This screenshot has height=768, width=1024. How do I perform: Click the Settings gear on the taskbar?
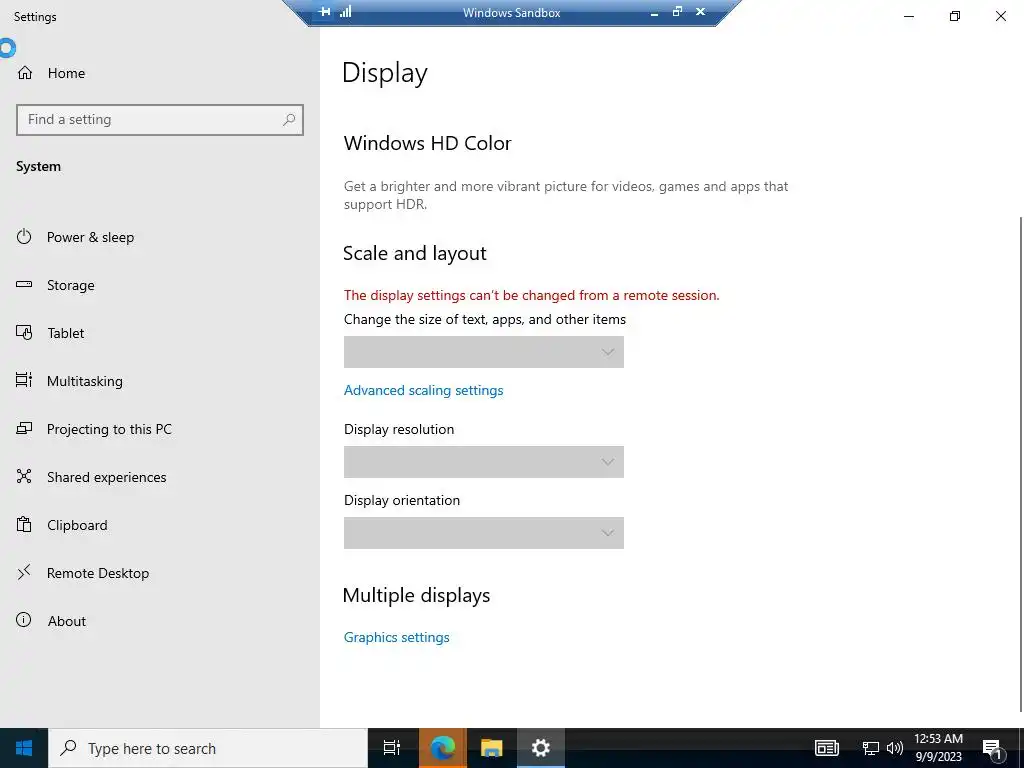click(x=541, y=748)
